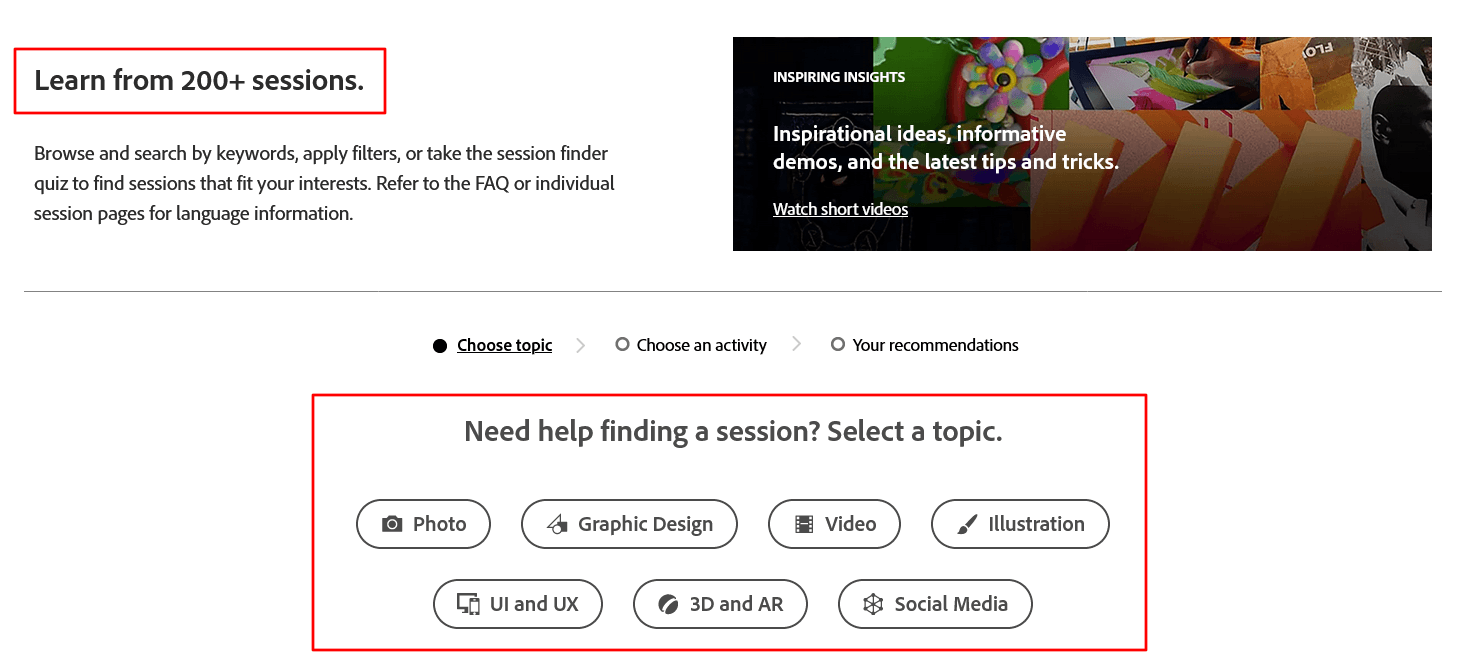Select the Choose topic step indicator dot
Screen dimensions: 1472x665
coord(440,346)
